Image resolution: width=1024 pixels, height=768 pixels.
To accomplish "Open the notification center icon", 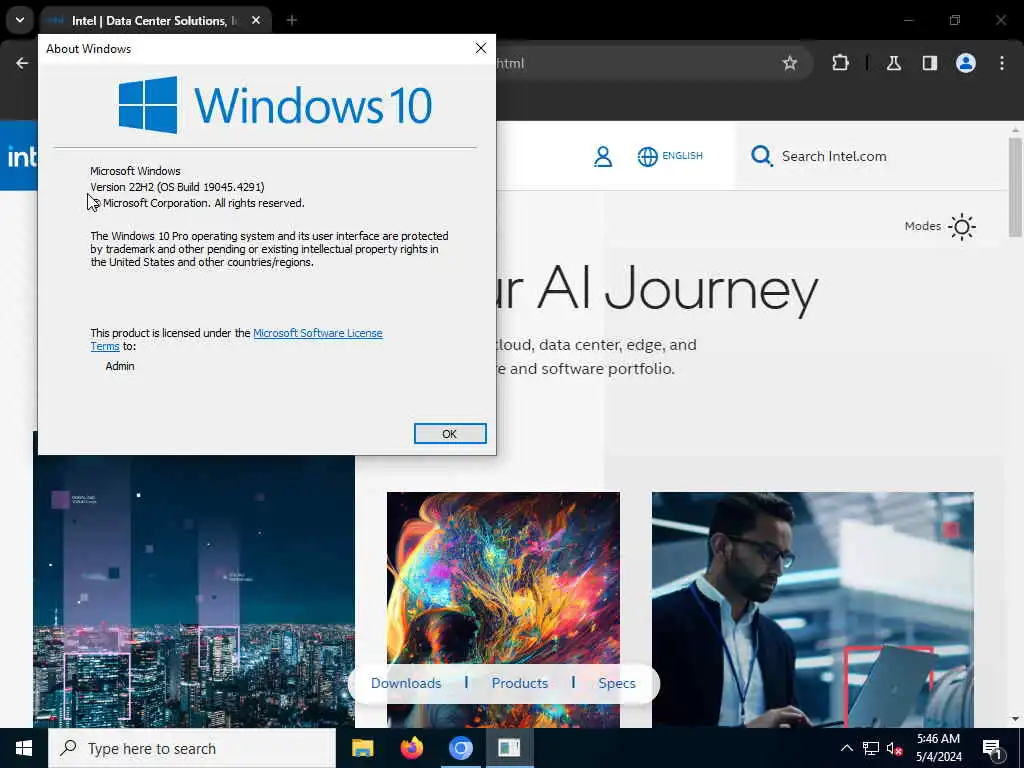I will pyautogui.click(x=993, y=748).
